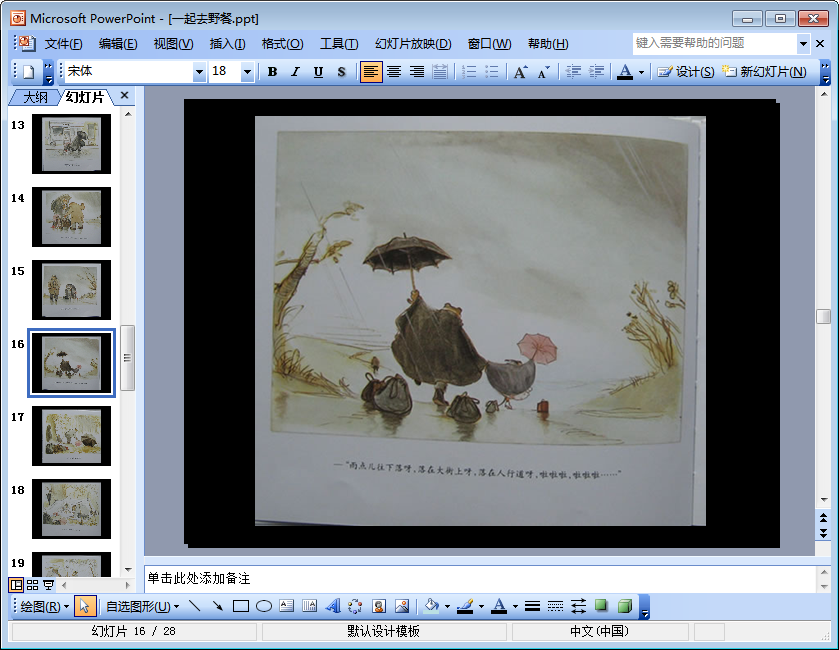Open the 帮助(H) menu

tap(548, 44)
